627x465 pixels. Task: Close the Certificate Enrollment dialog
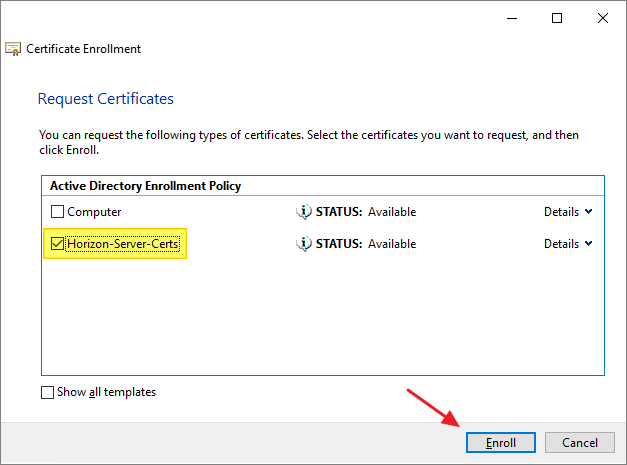[602, 18]
